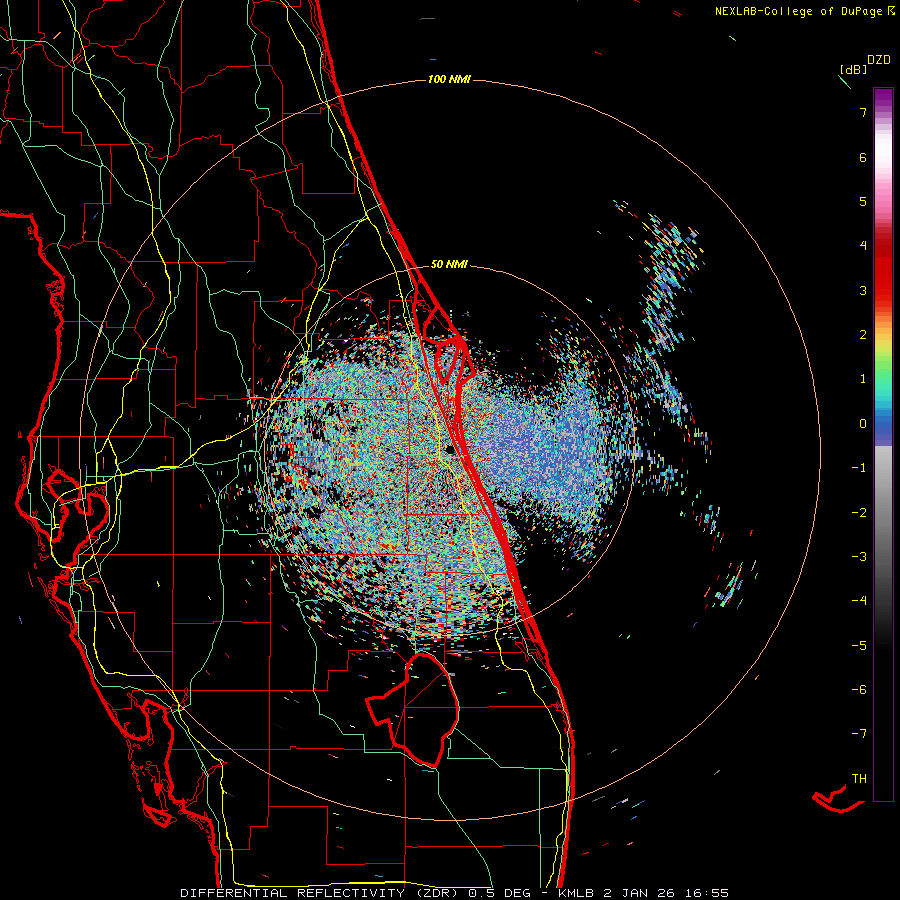Click the TH label at the legend bottom

pyautogui.click(x=859, y=778)
